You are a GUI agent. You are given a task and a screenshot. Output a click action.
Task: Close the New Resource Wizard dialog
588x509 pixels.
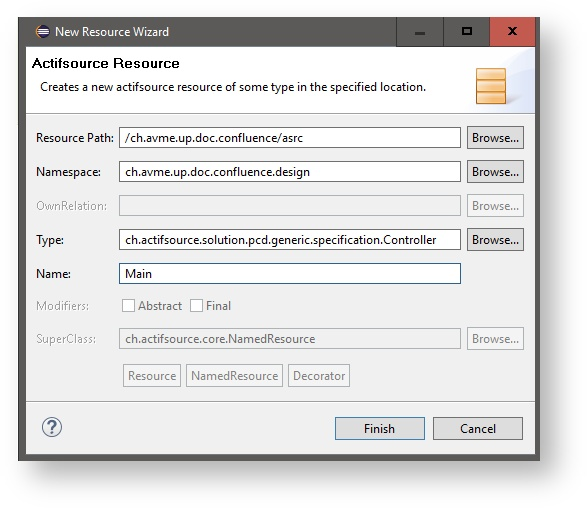[512, 32]
